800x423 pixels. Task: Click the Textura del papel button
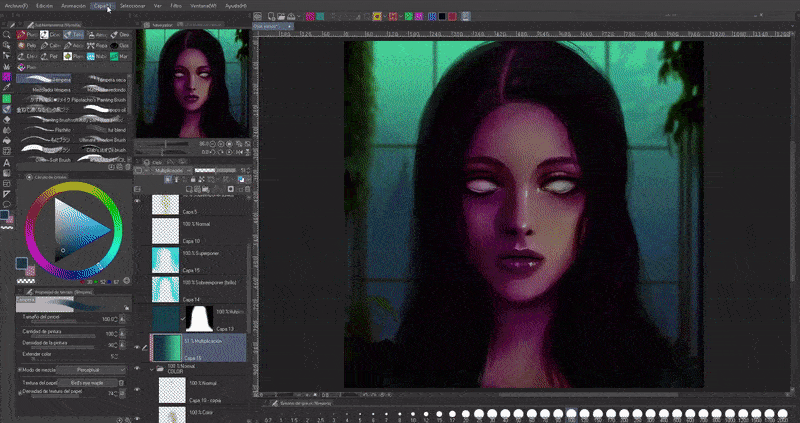(x=89, y=383)
